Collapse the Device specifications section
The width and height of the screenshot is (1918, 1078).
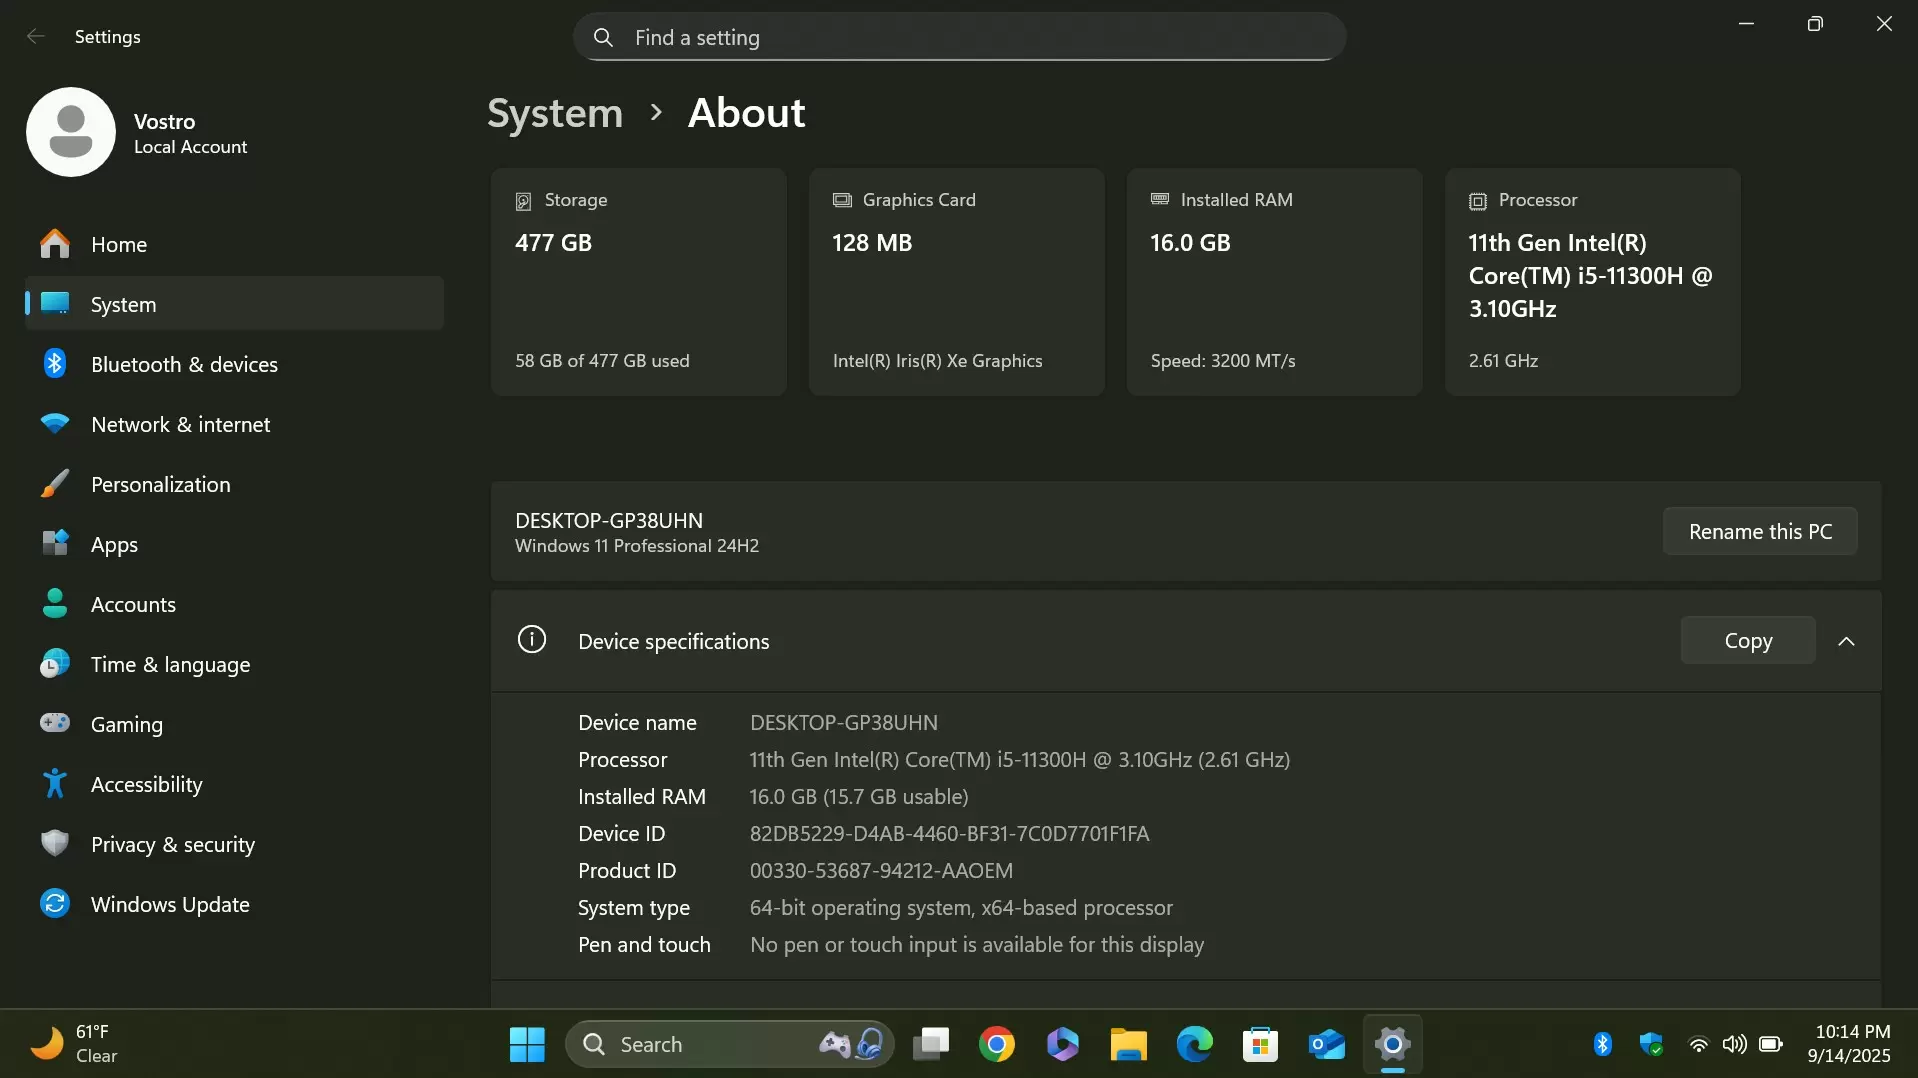click(1846, 641)
